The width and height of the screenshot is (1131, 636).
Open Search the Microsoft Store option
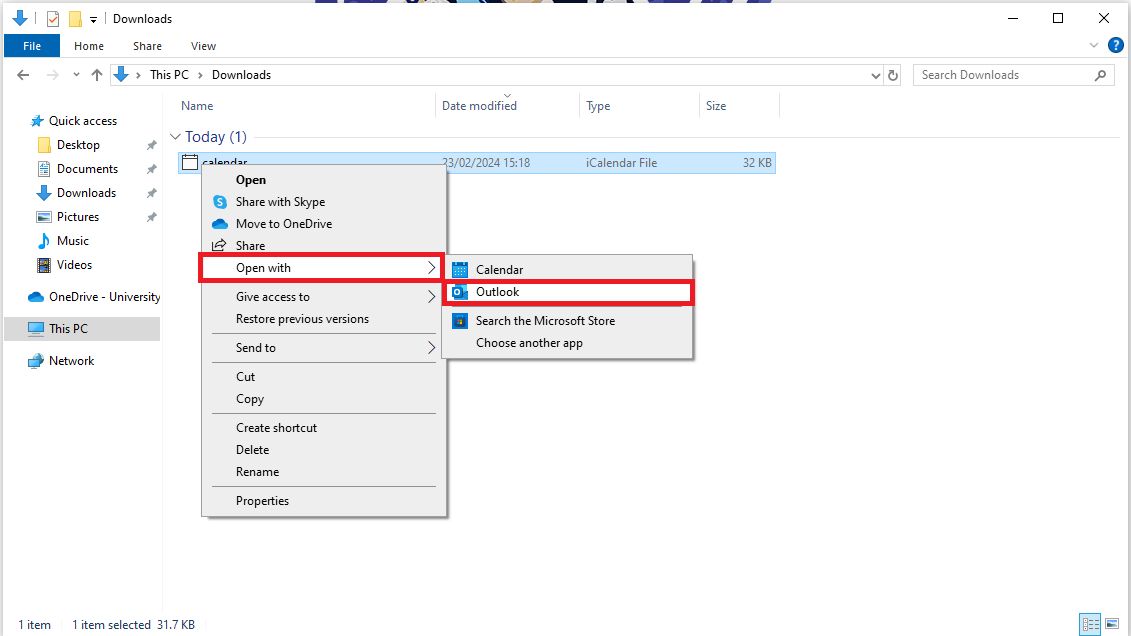coord(547,320)
